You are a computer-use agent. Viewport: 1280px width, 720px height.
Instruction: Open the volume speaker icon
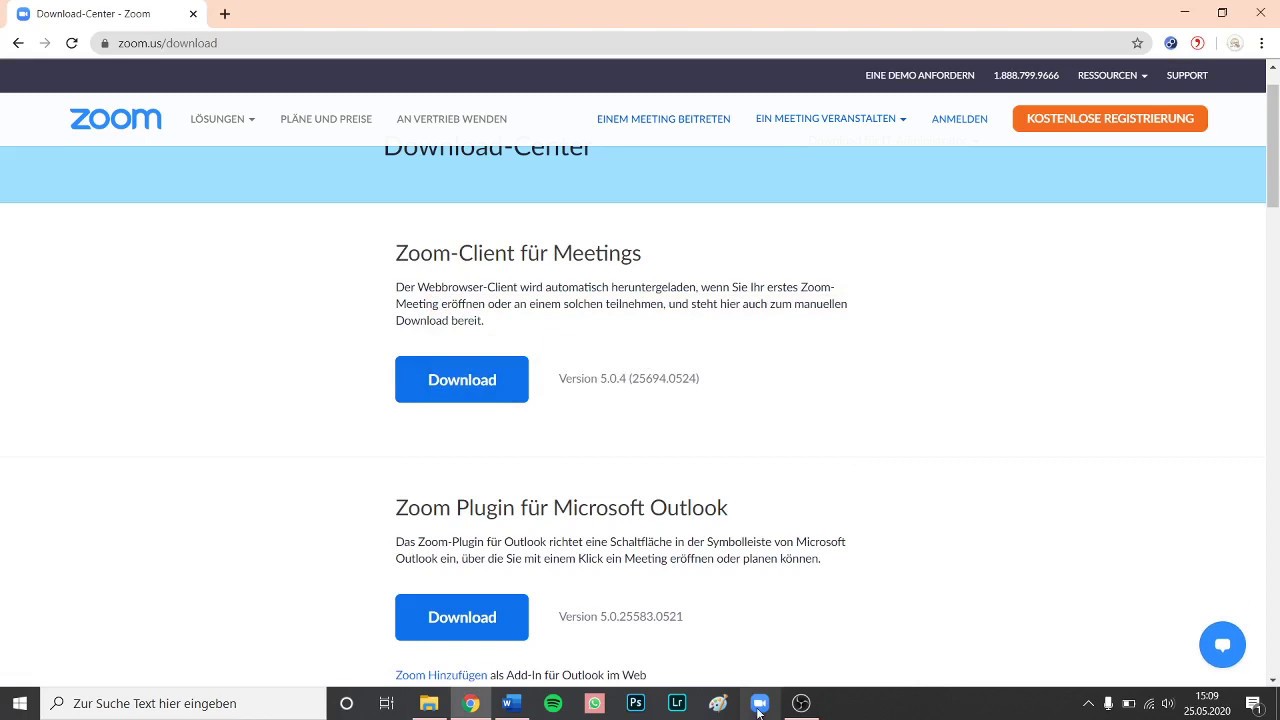point(1167,703)
